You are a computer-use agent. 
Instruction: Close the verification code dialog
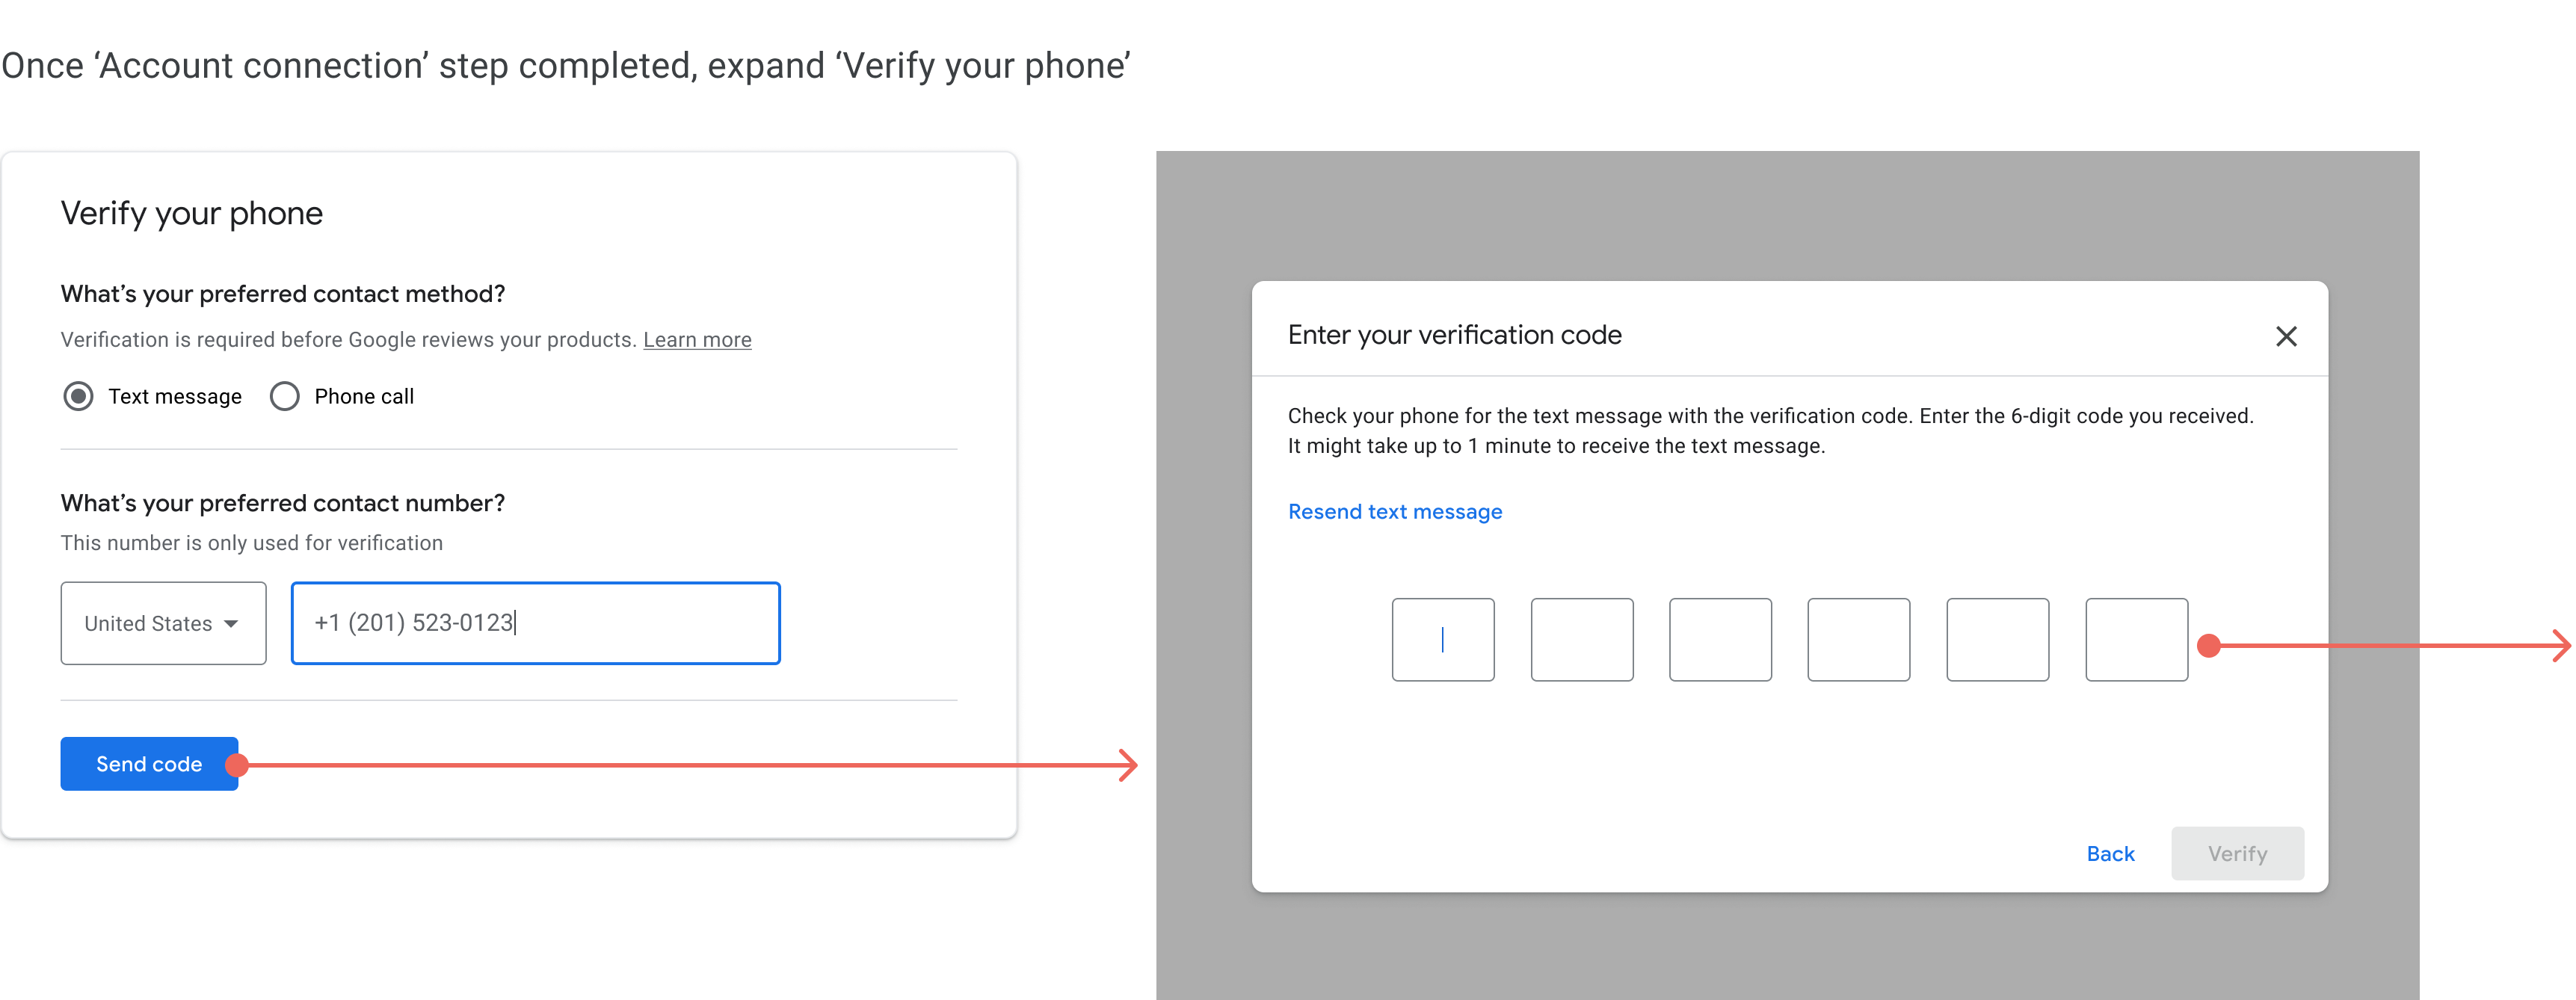(x=2285, y=336)
